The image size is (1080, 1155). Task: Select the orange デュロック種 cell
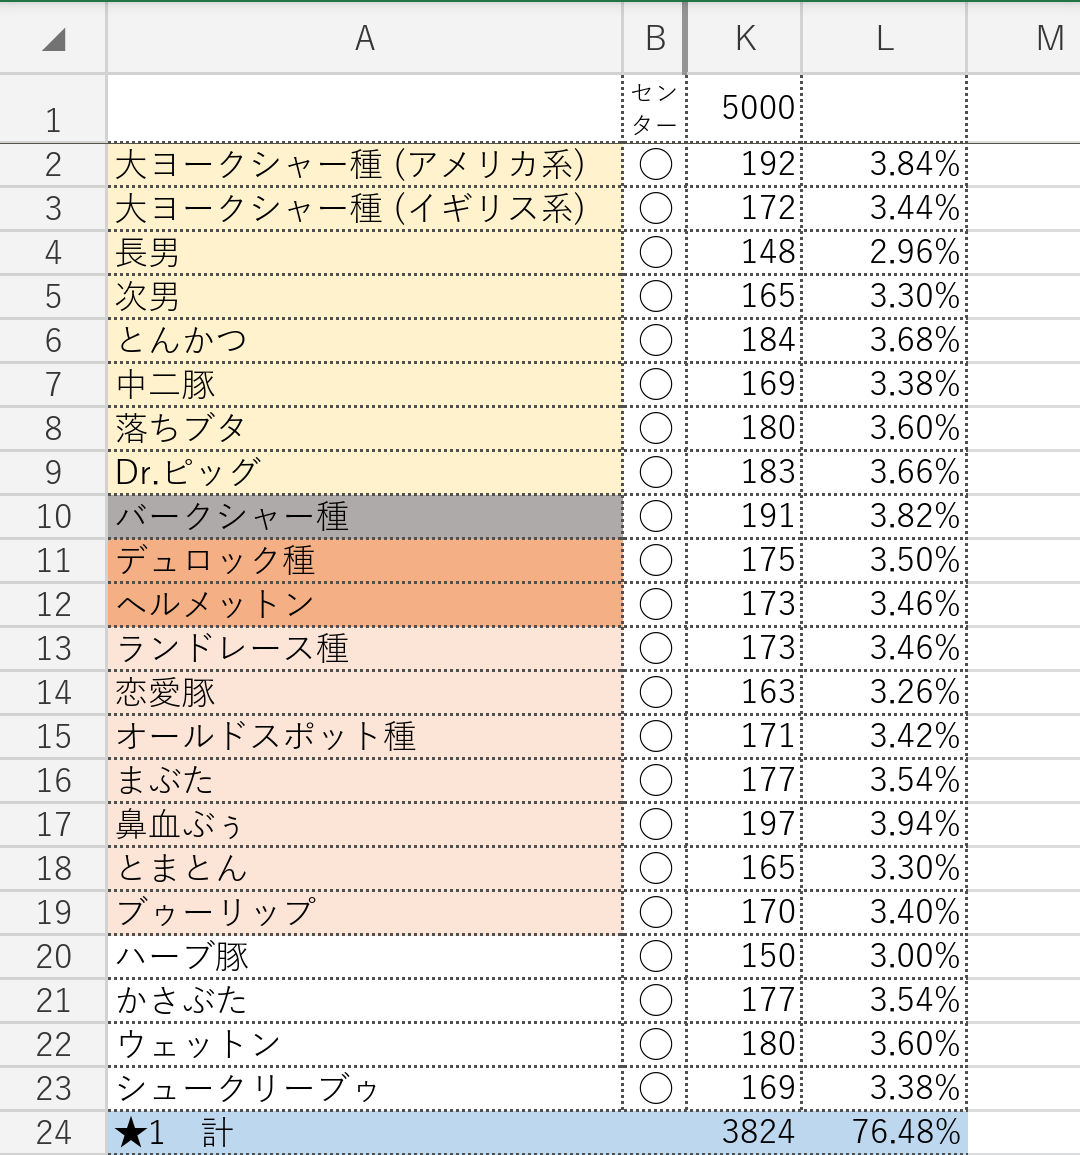tap(364, 560)
